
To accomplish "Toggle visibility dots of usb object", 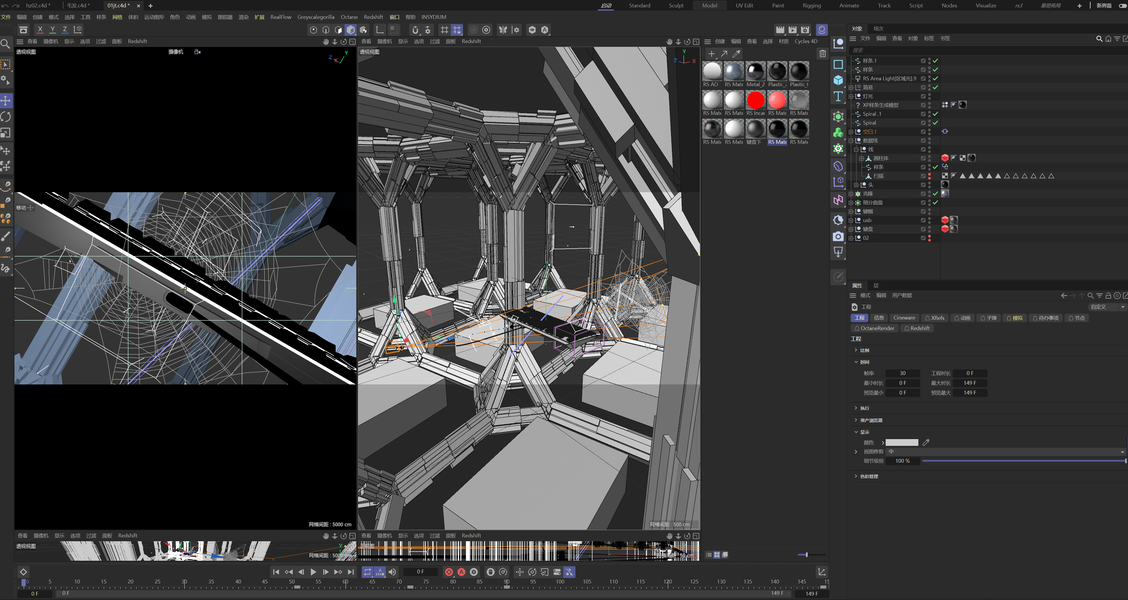I will coord(929,220).
